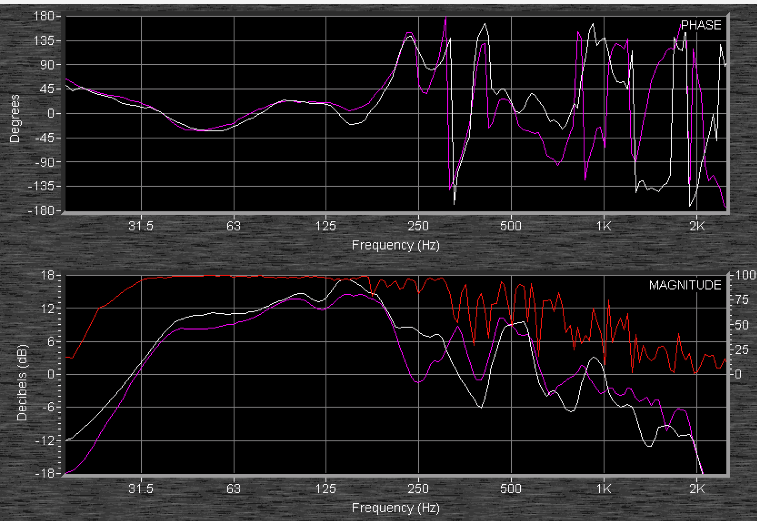Click the 25 tick on right coherence axis
757x521 pixels.
point(742,349)
